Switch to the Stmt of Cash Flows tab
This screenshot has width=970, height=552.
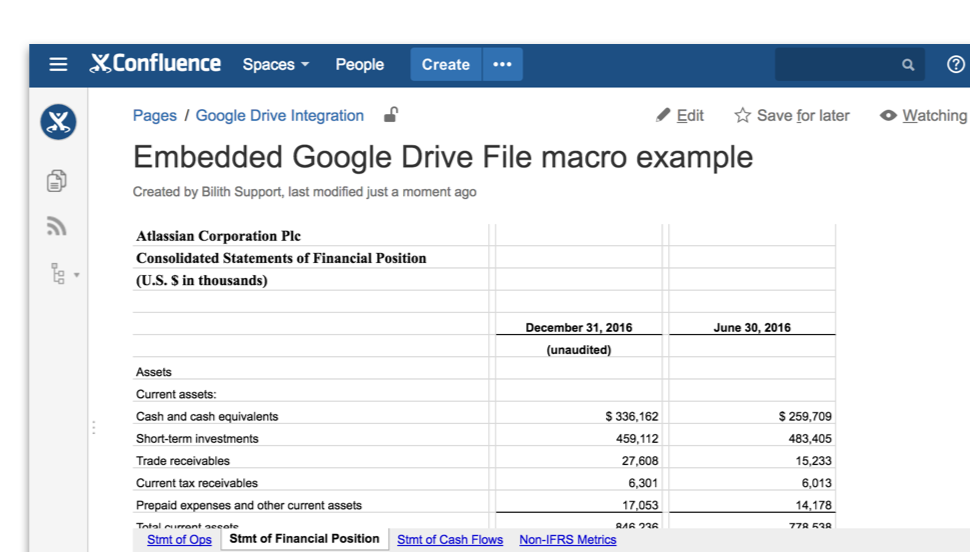coord(450,540)
